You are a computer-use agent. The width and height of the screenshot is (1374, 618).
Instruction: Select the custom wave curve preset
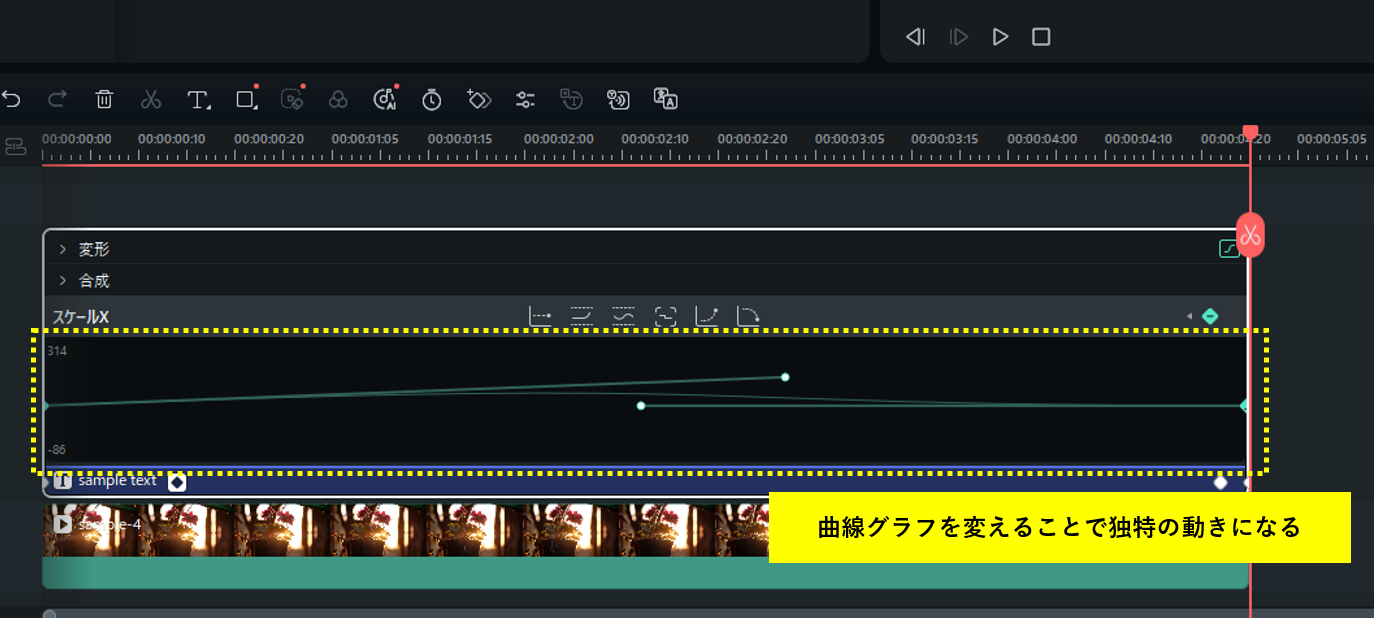(x=623, y=314)
